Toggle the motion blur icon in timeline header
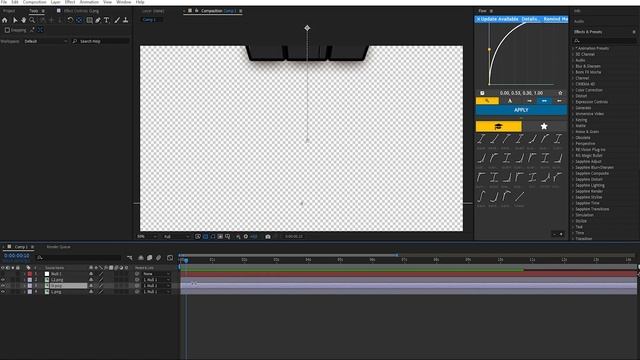Viewport: 640px width, 360px height. (x=158, y=258)
